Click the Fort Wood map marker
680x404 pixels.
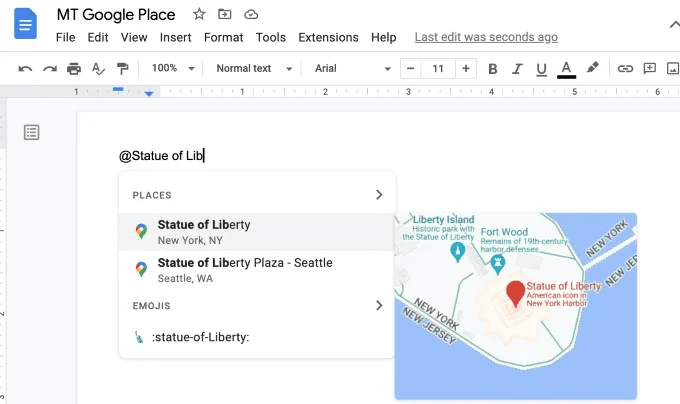(x=497, y=264)
